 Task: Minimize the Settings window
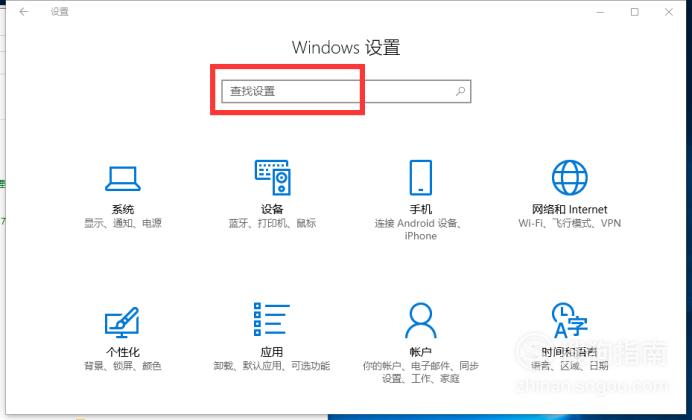[600, 12]
